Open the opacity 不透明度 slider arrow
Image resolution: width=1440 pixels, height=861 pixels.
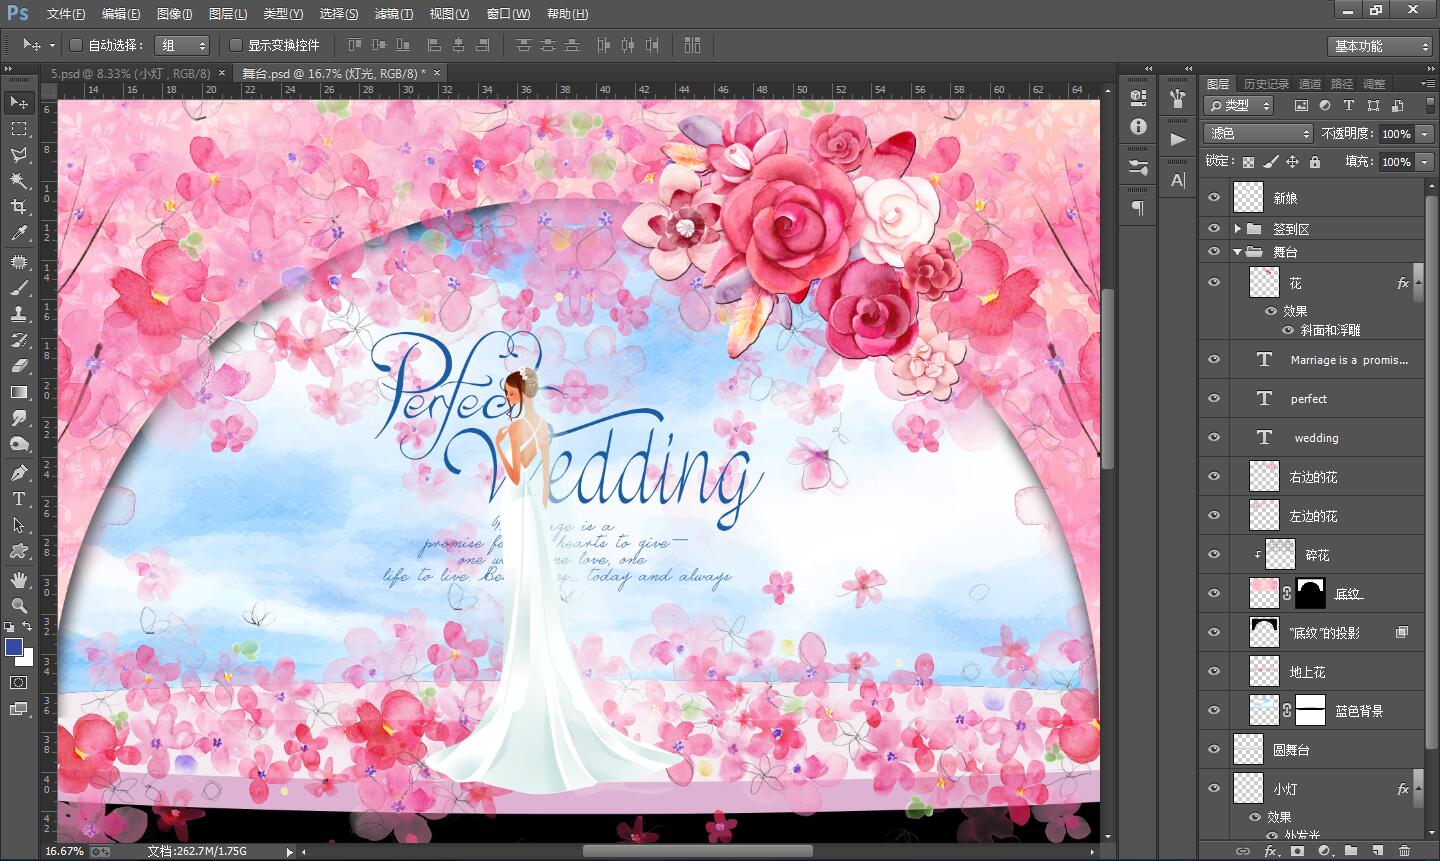[1426, 134]
